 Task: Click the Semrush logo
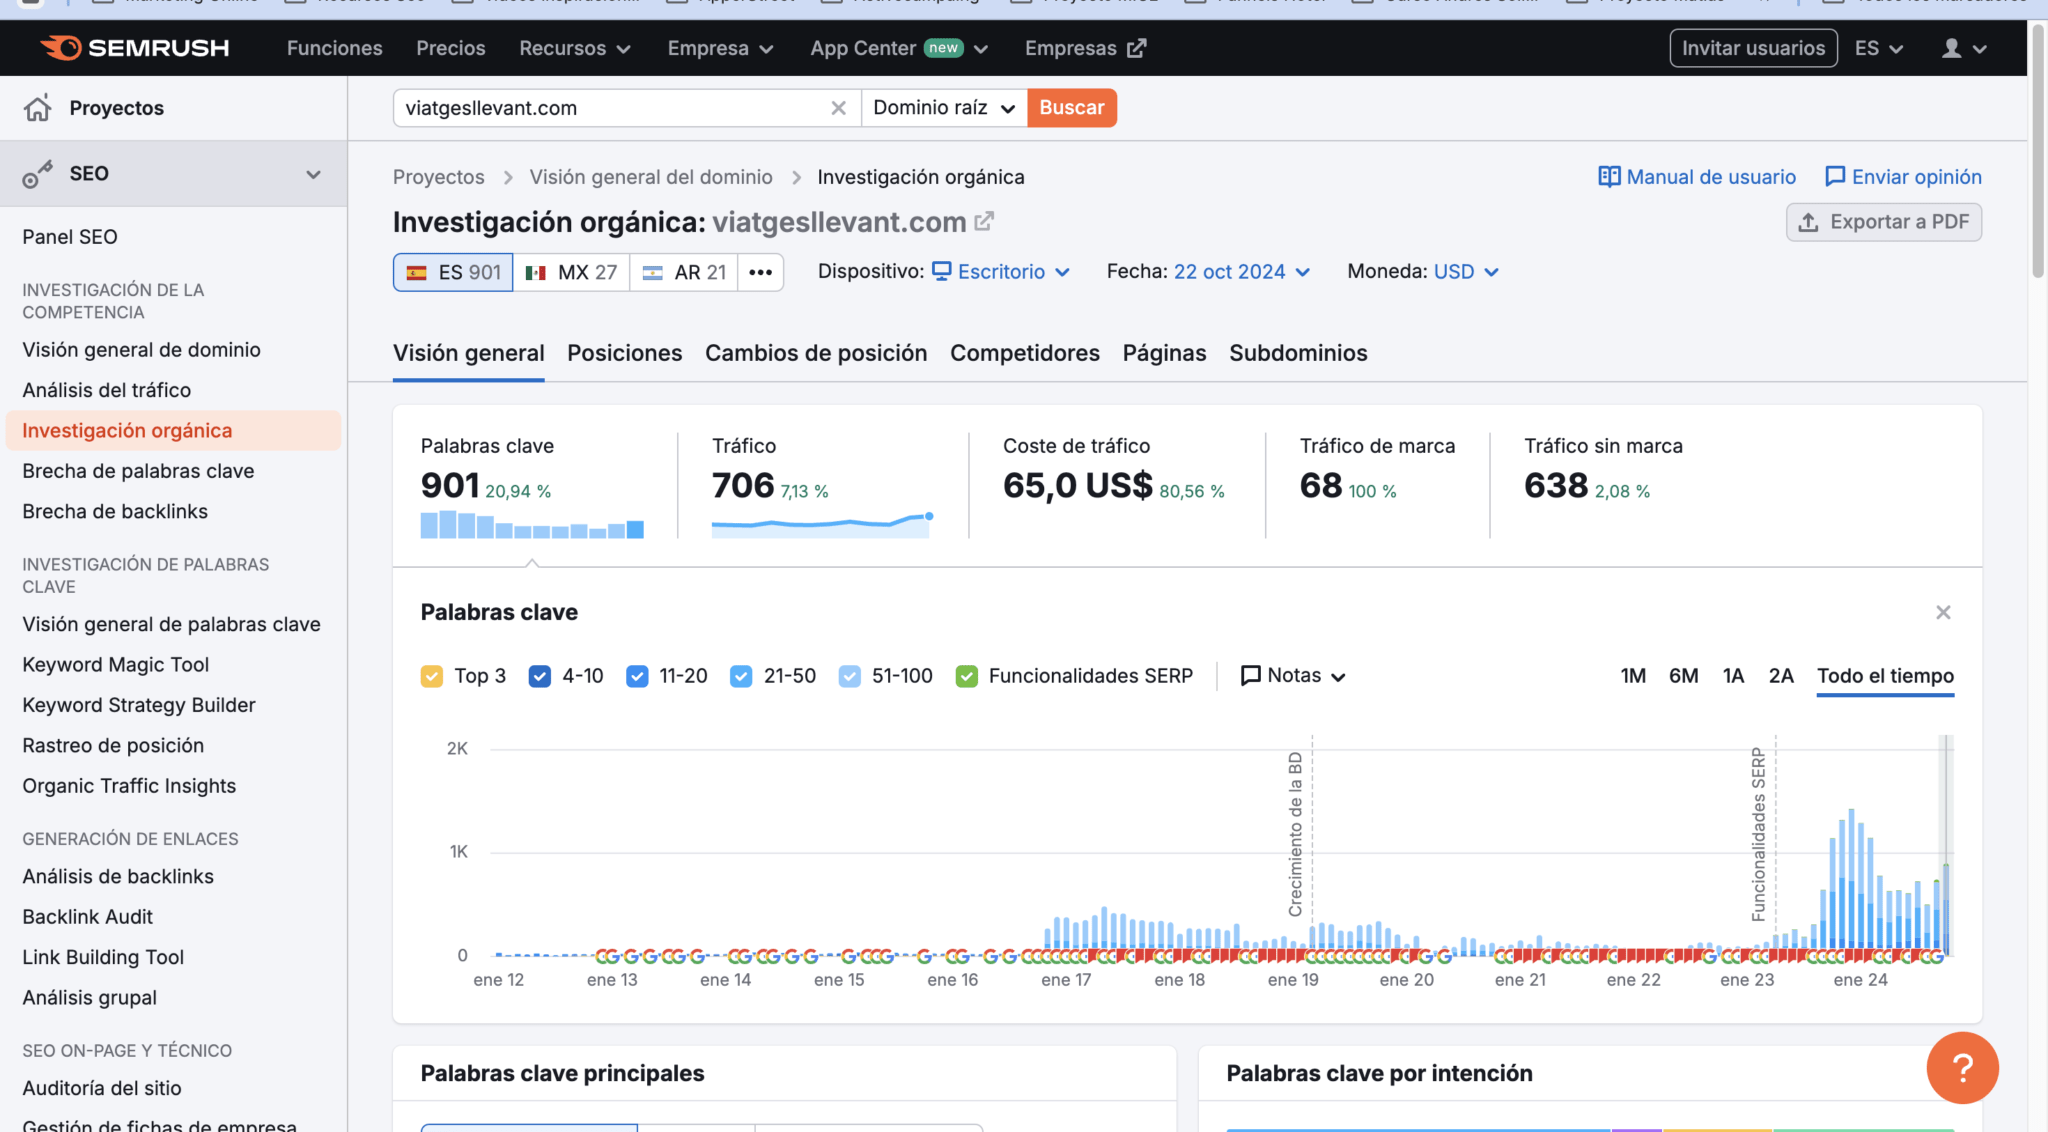point(135,48)
